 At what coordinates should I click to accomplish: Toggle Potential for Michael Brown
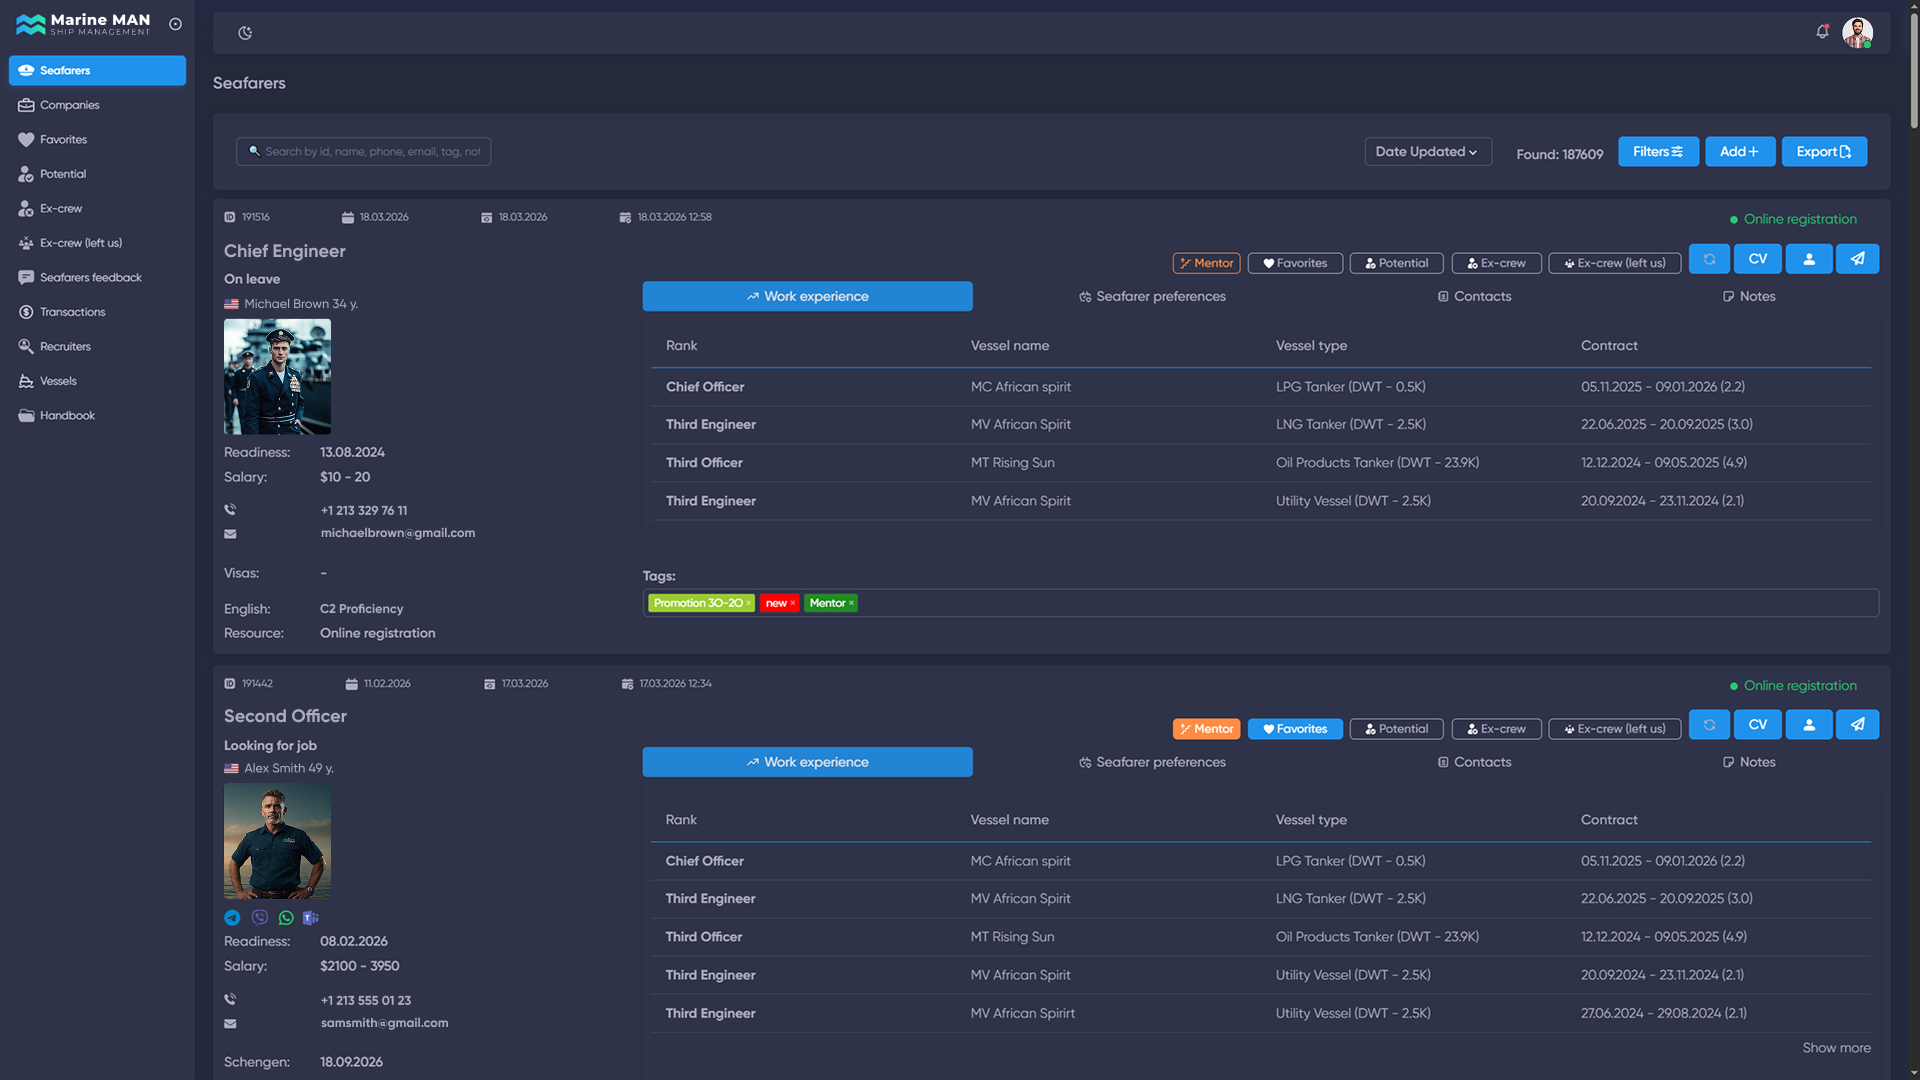1396,263
